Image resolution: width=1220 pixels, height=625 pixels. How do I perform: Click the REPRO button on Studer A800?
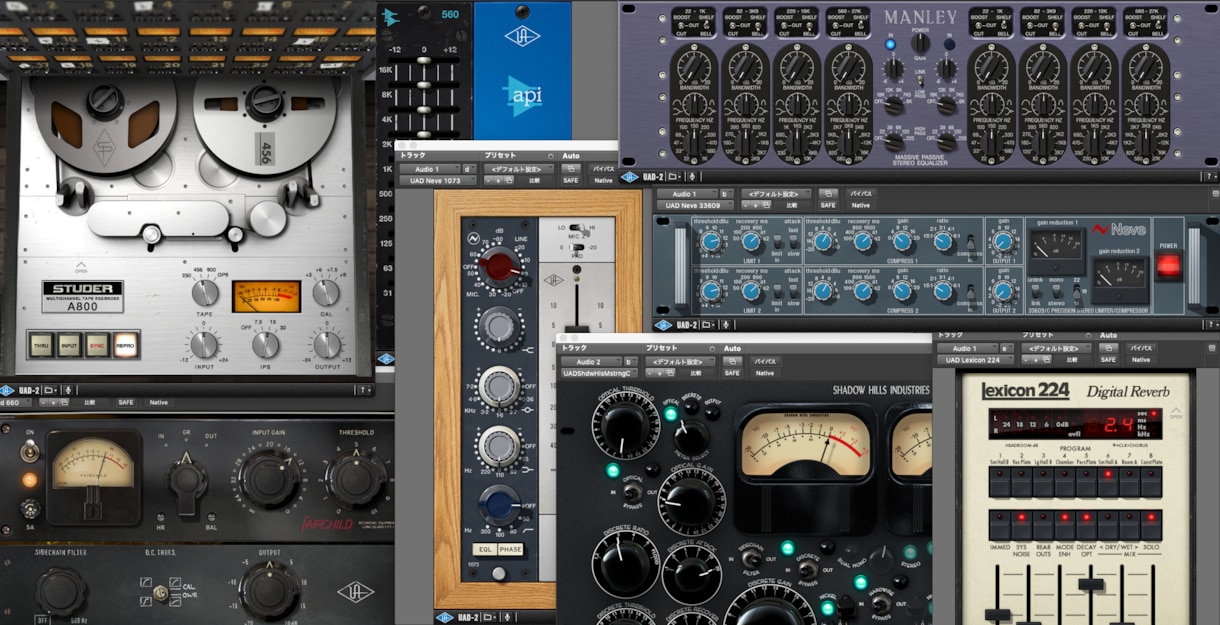(126, 345)
